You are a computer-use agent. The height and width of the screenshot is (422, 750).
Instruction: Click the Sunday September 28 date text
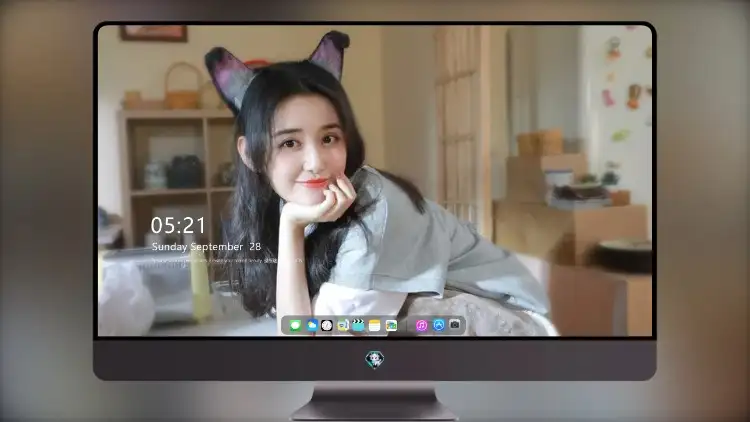tap(206, 247)
